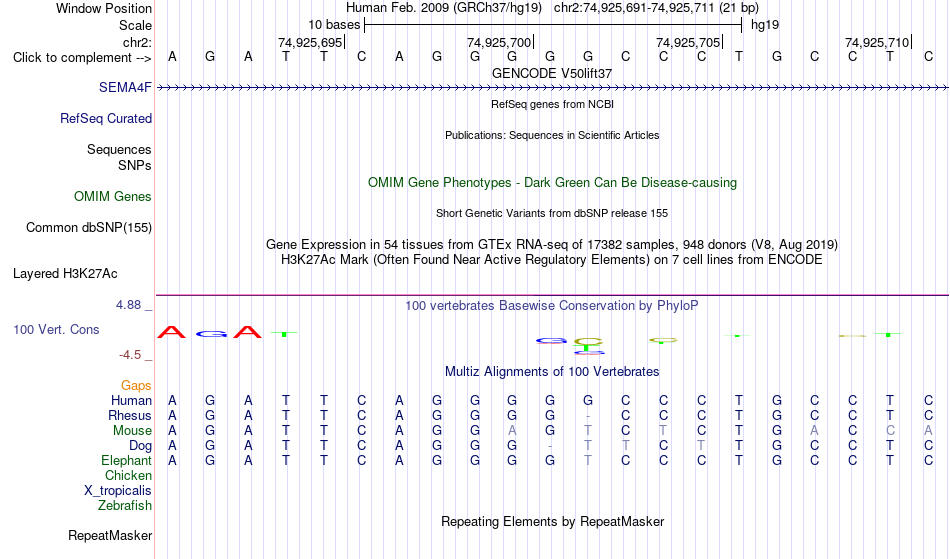Click the blue G conservation logo letter
Image resolution: width=950 pixels, height=559 pixels.
coord(211,334)
